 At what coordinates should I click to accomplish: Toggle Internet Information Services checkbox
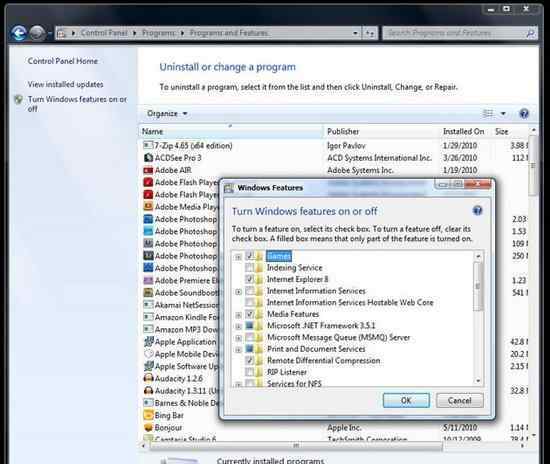pyautogui.click(x=249, y=291)
